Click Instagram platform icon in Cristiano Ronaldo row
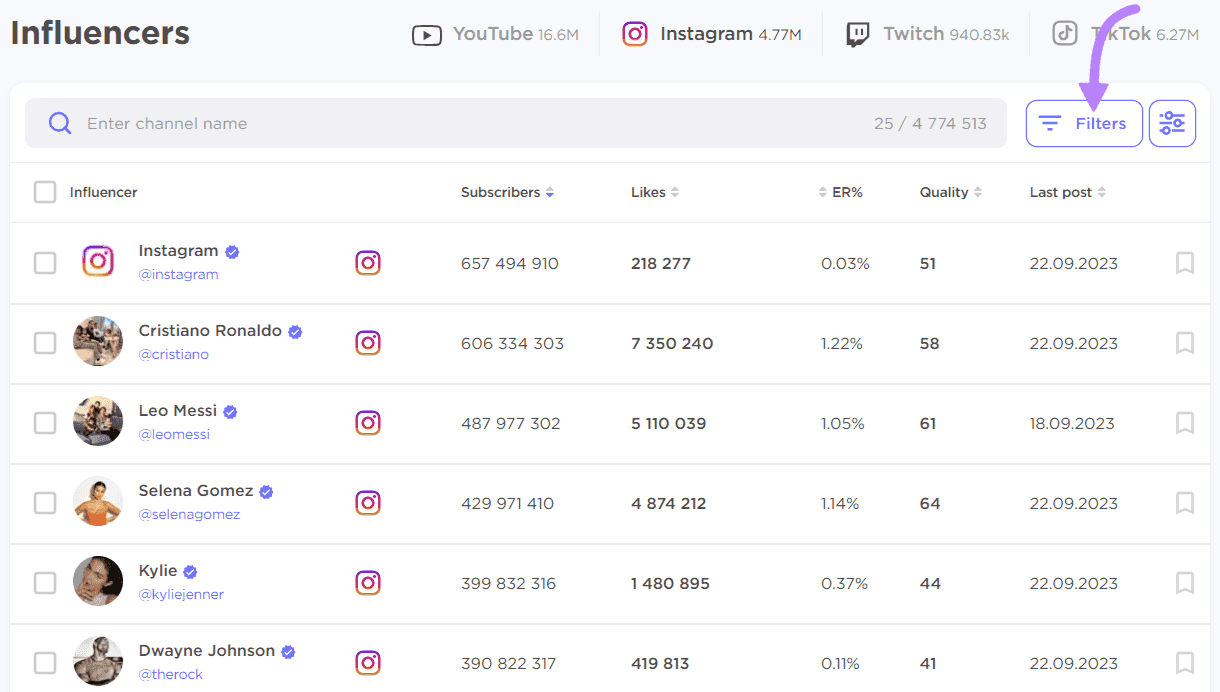1220x692 pixels. tap(368, 343)
